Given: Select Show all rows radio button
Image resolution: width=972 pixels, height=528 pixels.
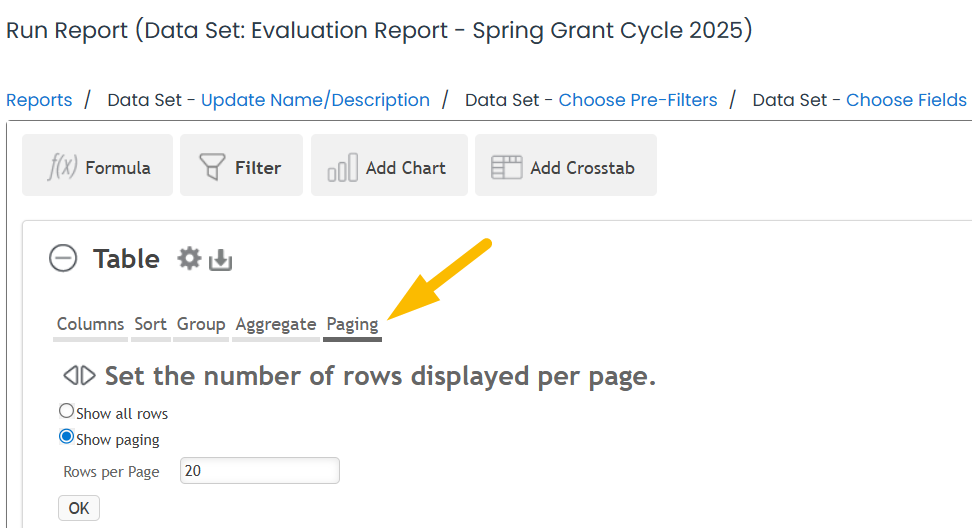Looking at the screenshot, I should [66, 411].
